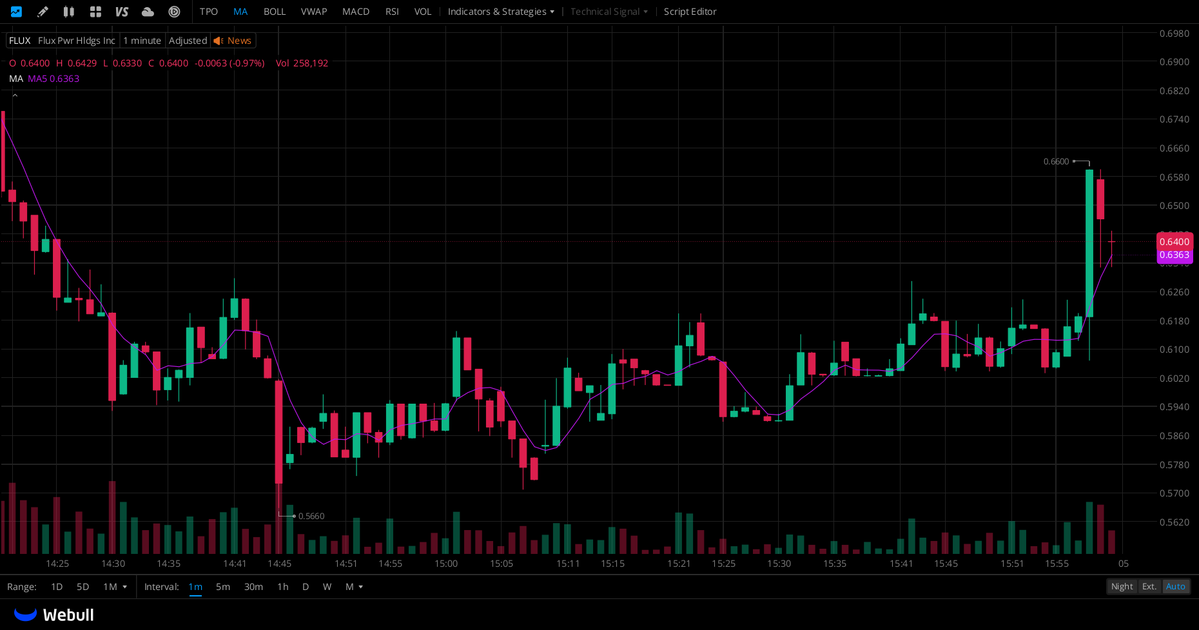Click the Webull logo
This screenshot has height=630, width=1199.
coord(54,615)
